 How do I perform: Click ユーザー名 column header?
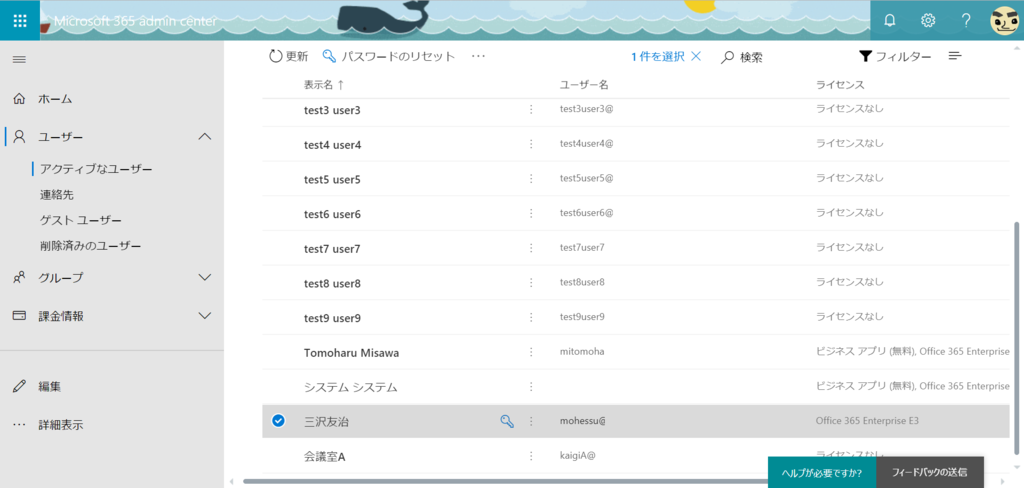pyautogui.click(x=584, y=85)
